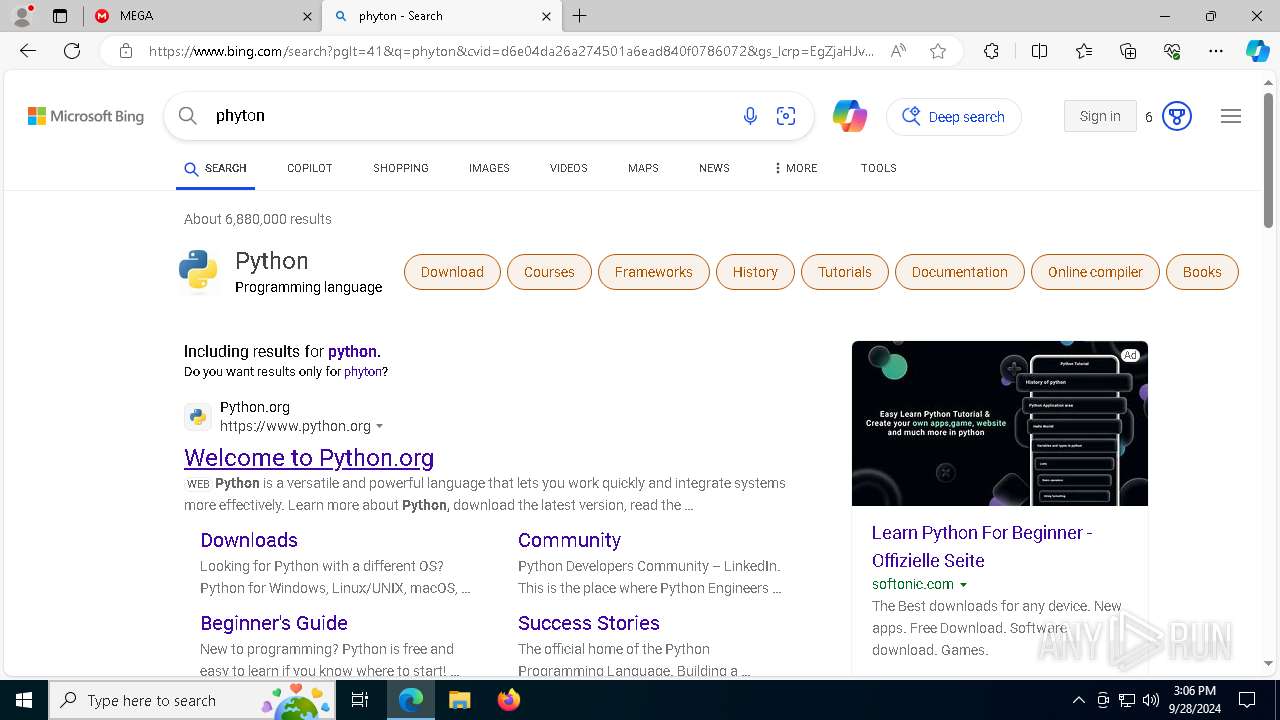View site information lock icon

(x=125, y=51)
